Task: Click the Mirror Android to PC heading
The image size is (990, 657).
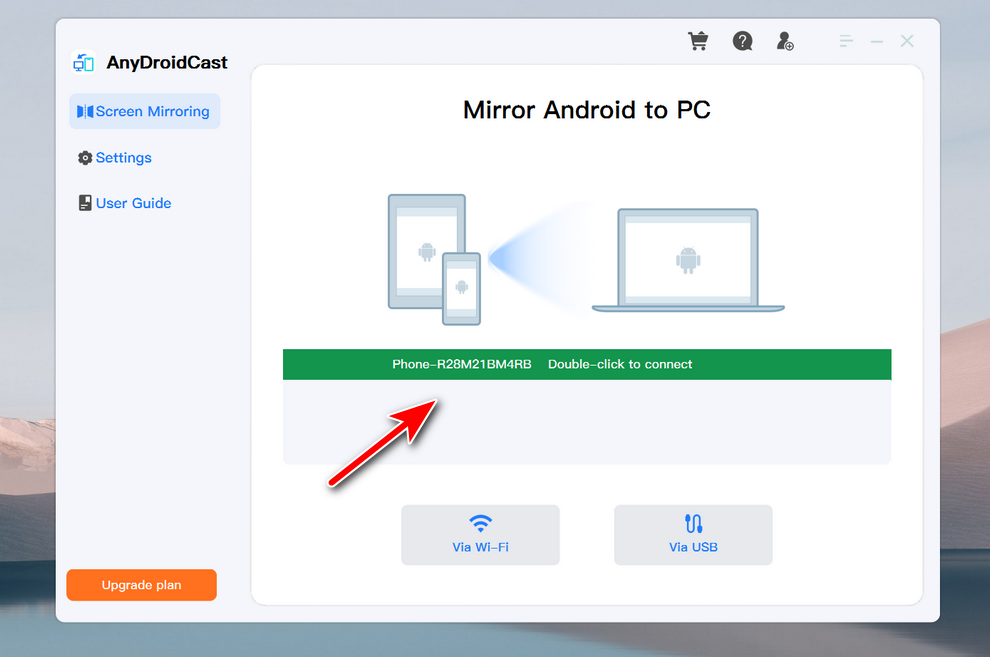Action: coord(586,109)
